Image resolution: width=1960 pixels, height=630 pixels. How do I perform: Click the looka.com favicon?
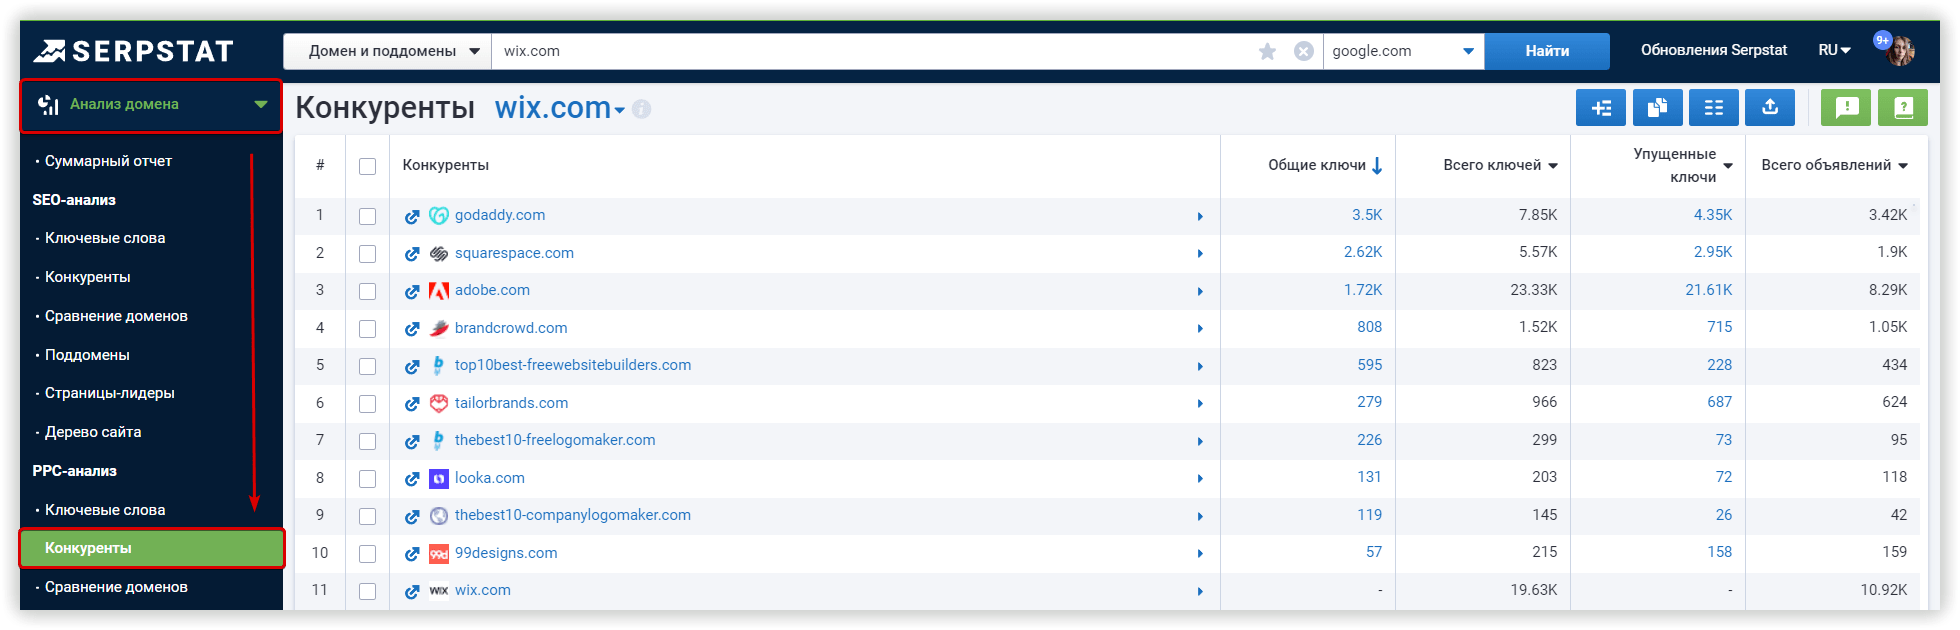pos(438,478)
